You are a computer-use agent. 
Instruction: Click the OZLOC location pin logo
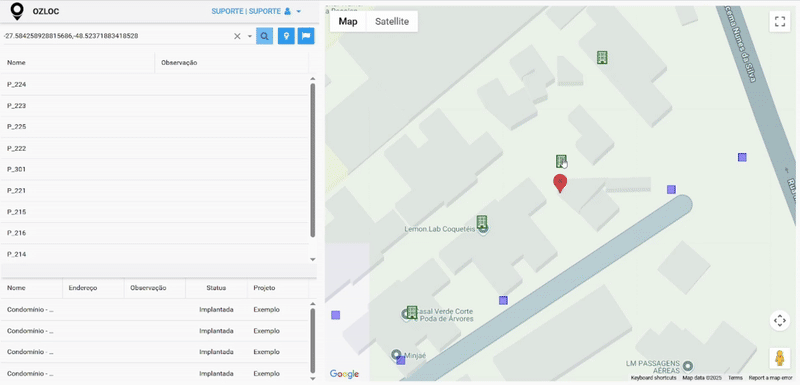click(x=18, y=11)
